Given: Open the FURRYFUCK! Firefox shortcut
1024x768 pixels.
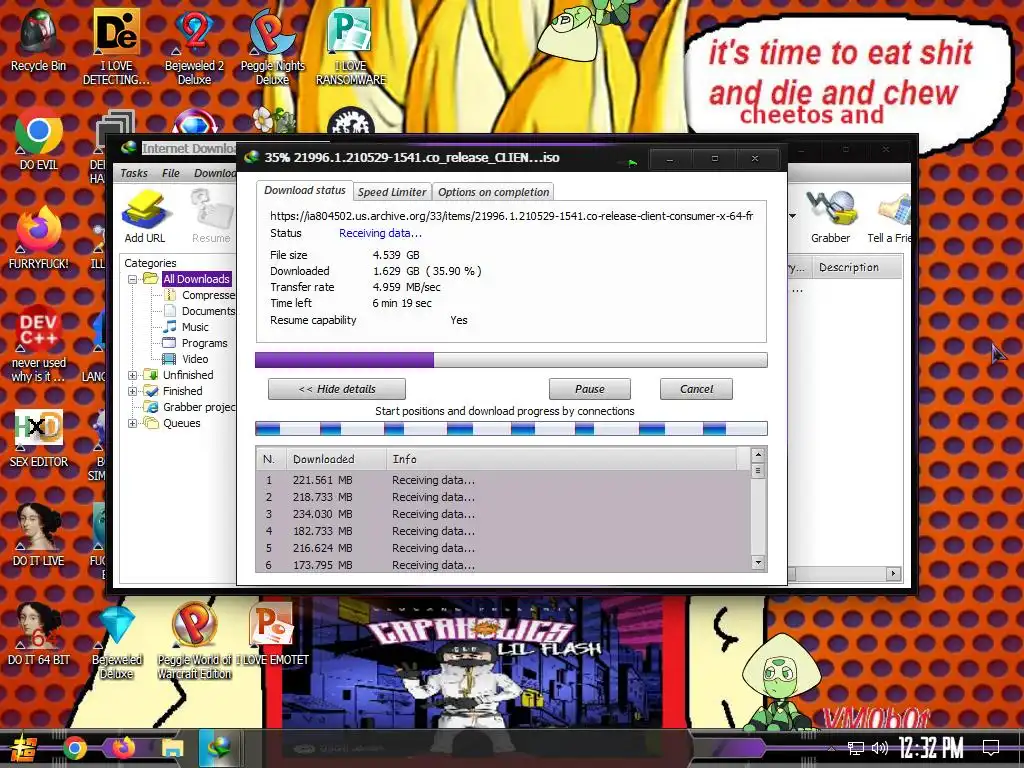Looking at the screenshot, I should pyautogui.click(x=39, y=238).
